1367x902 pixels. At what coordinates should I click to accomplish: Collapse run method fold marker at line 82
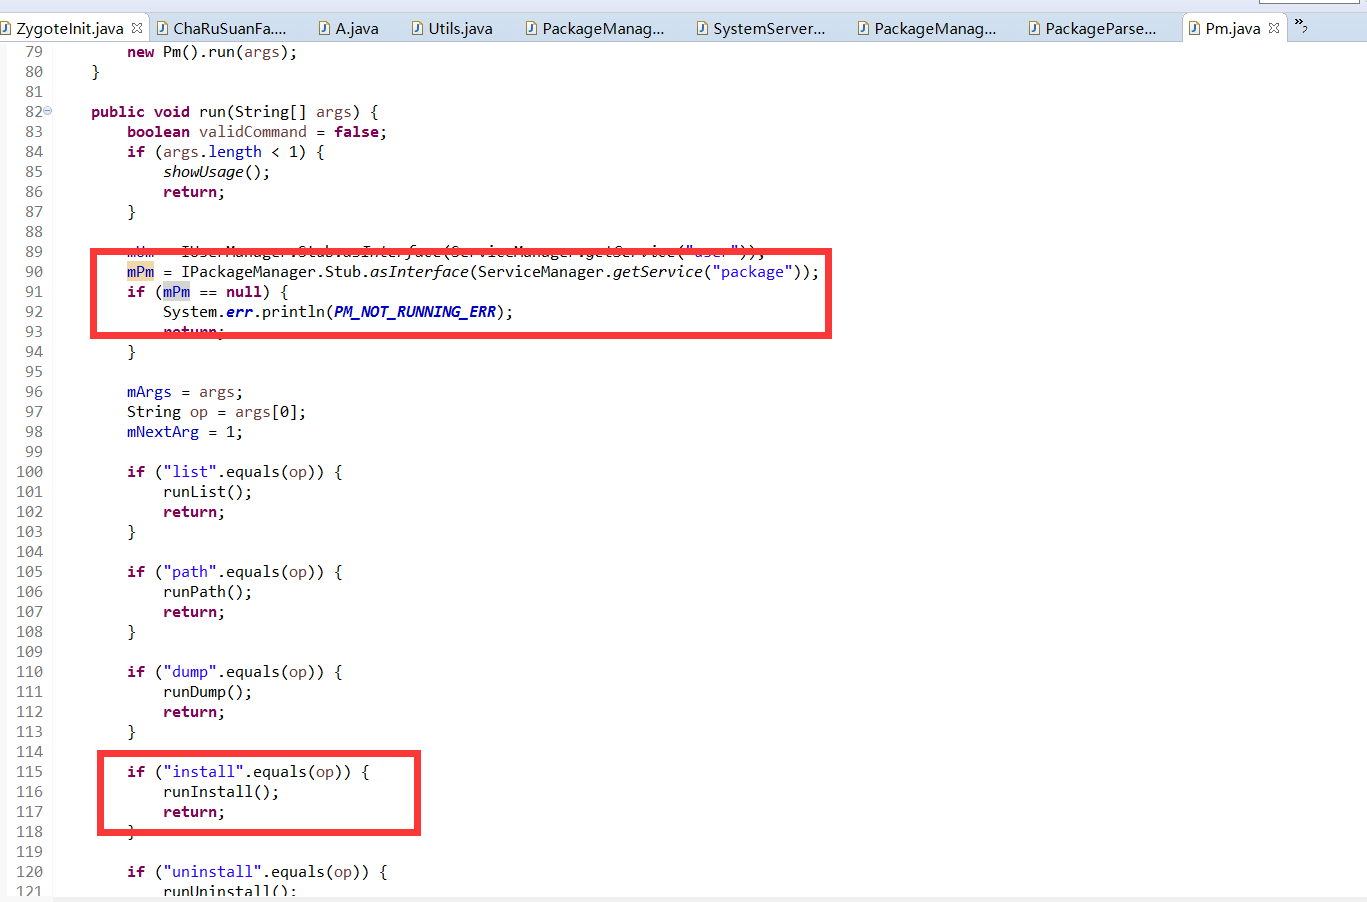(47, 111)
